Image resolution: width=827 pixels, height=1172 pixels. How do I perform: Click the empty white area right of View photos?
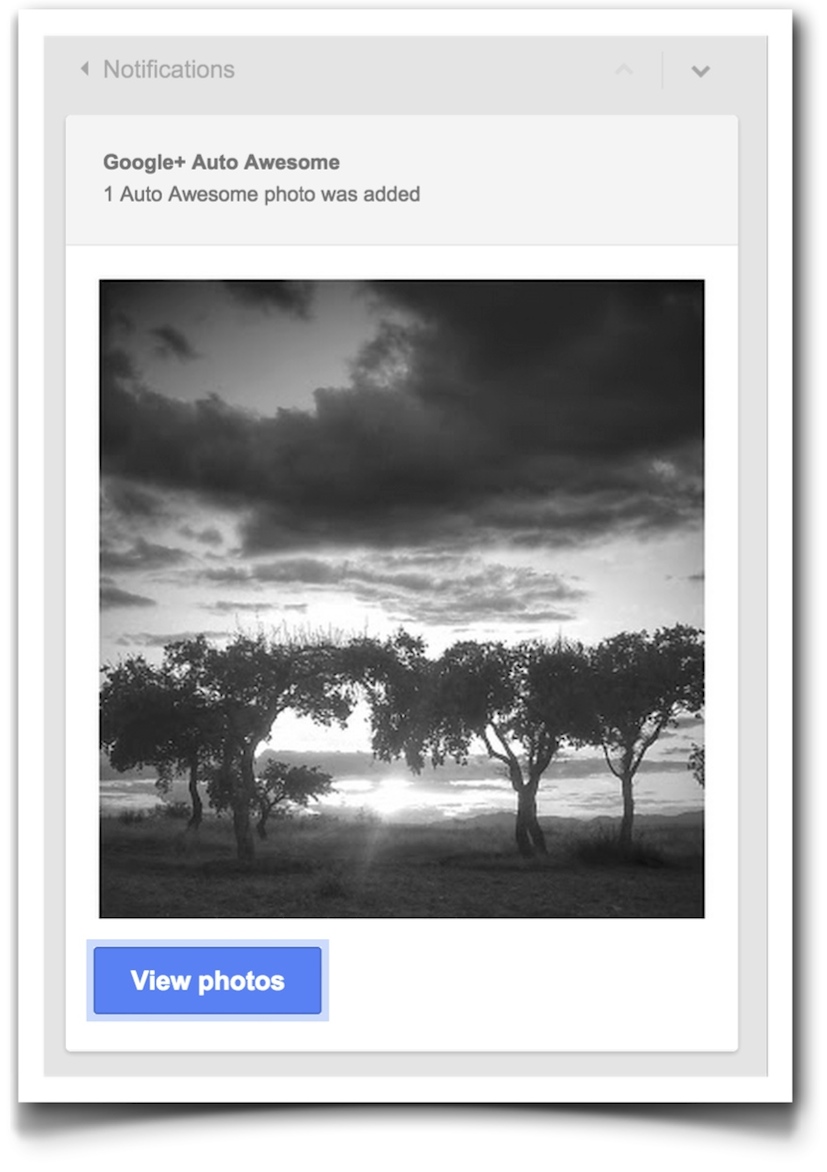click(531, 981)
